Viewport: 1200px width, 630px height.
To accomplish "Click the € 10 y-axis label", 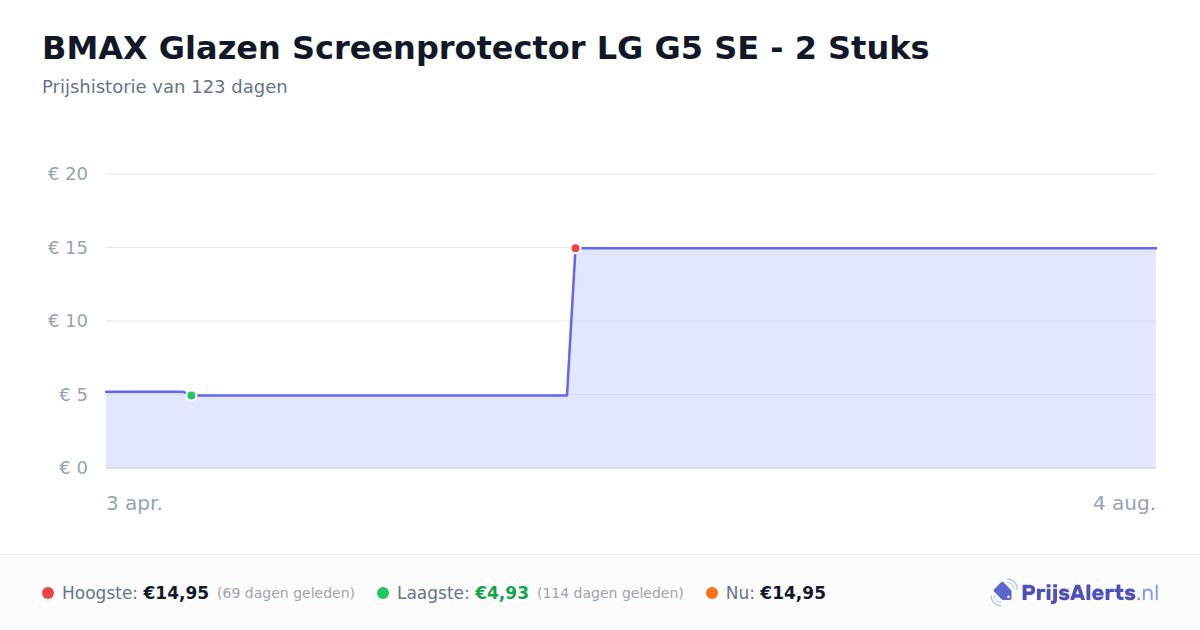I will [x=68, y=321].
